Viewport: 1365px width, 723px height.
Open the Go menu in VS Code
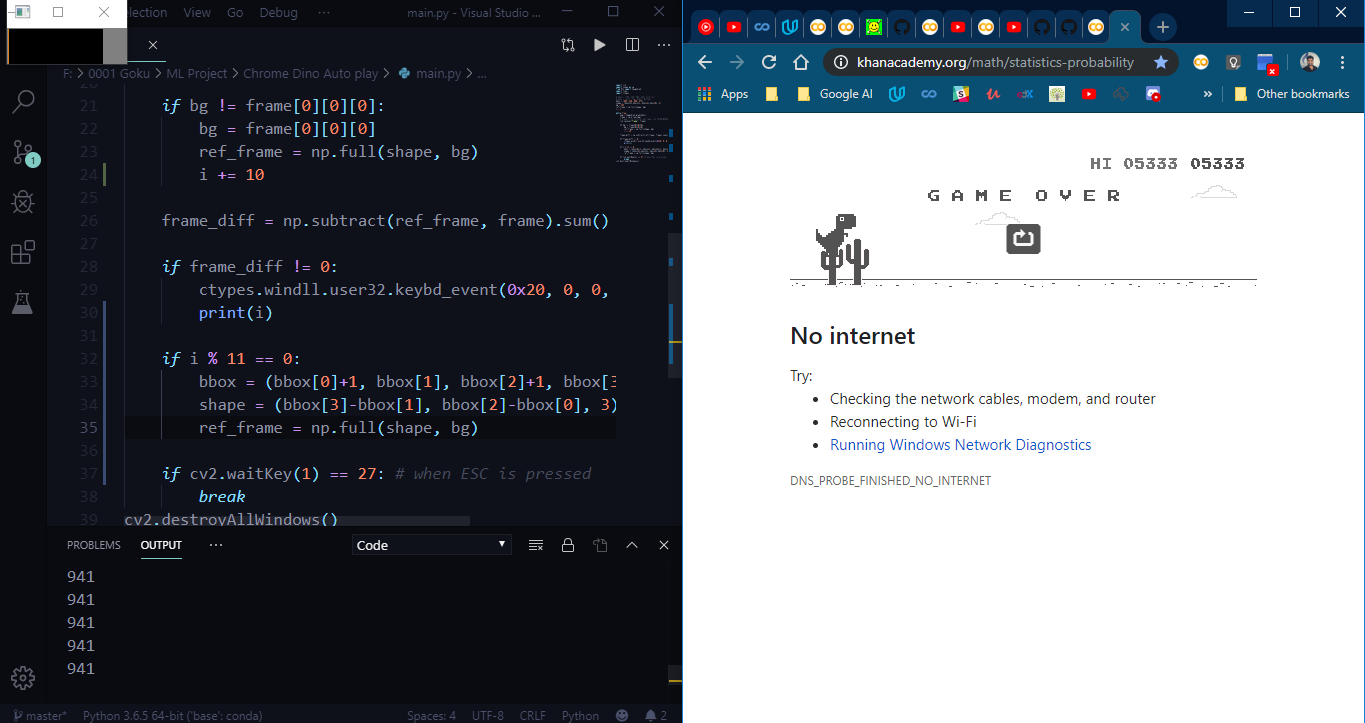235,13
